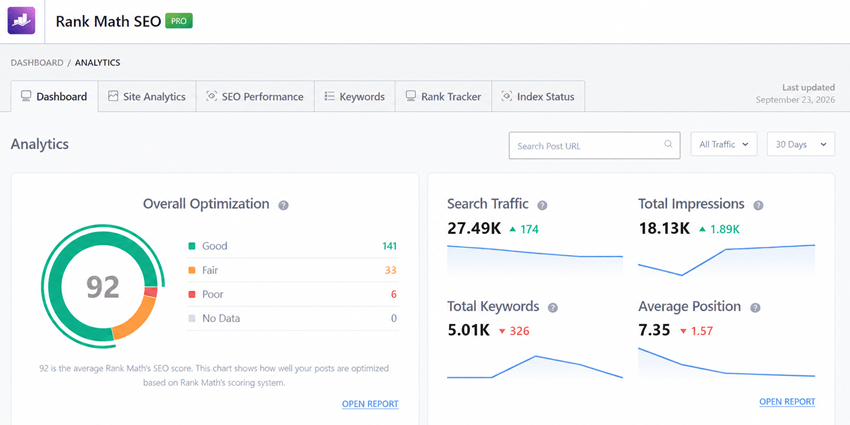Click help icon beside Total Impressions
Viewport: 850px width, 425px height.
[758, 205]
